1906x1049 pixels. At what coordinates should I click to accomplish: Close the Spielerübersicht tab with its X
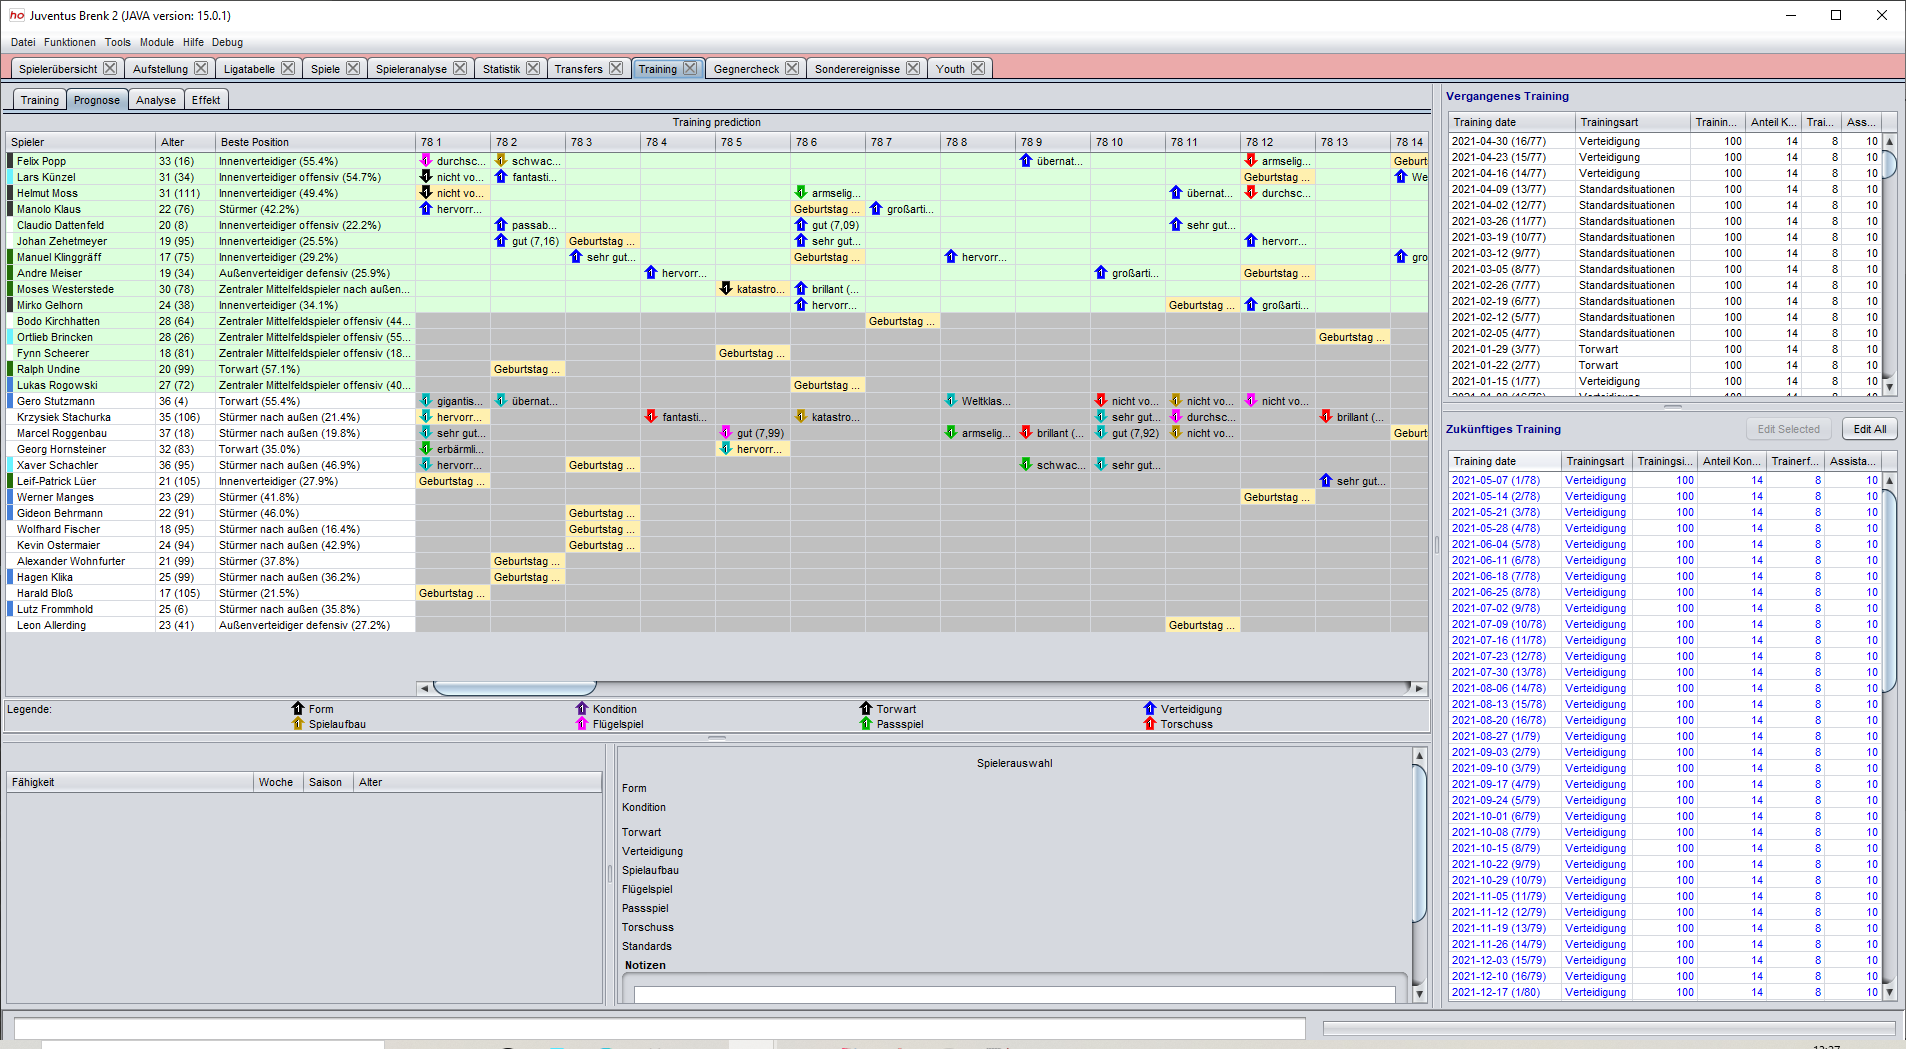(x=110, y=68)
